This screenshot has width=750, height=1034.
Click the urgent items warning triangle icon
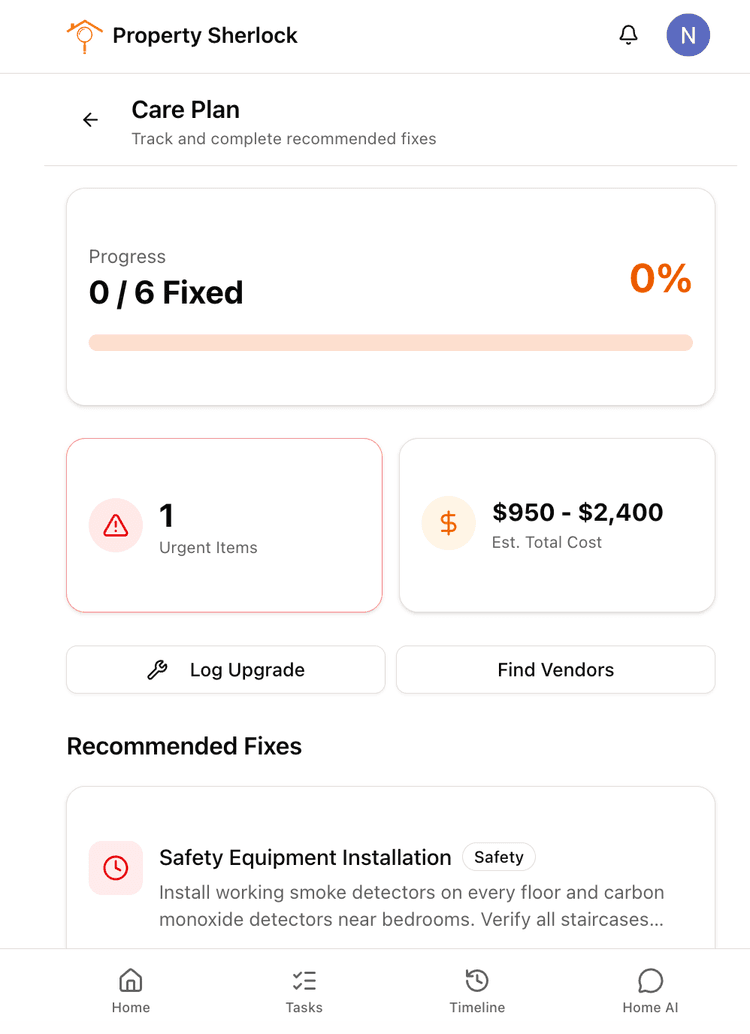coord(115,524)
